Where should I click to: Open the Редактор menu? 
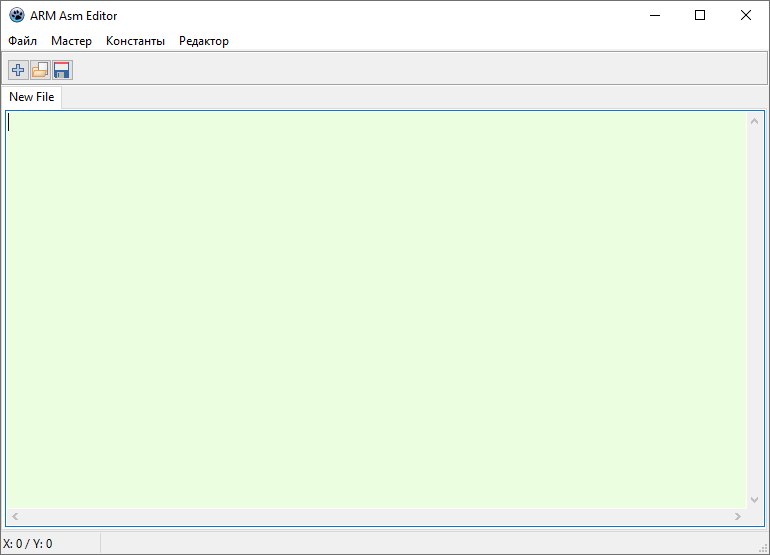[204, 41]
